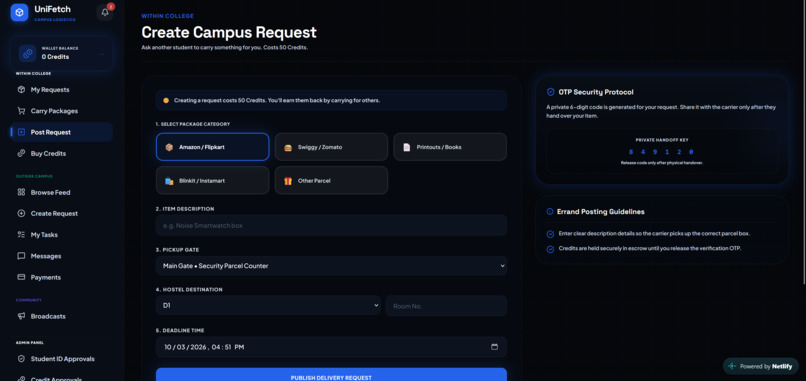Screen dimensions: 806x381
Task: Click the Blinkit / Instamart grocery icon
Action: [169, 181]
